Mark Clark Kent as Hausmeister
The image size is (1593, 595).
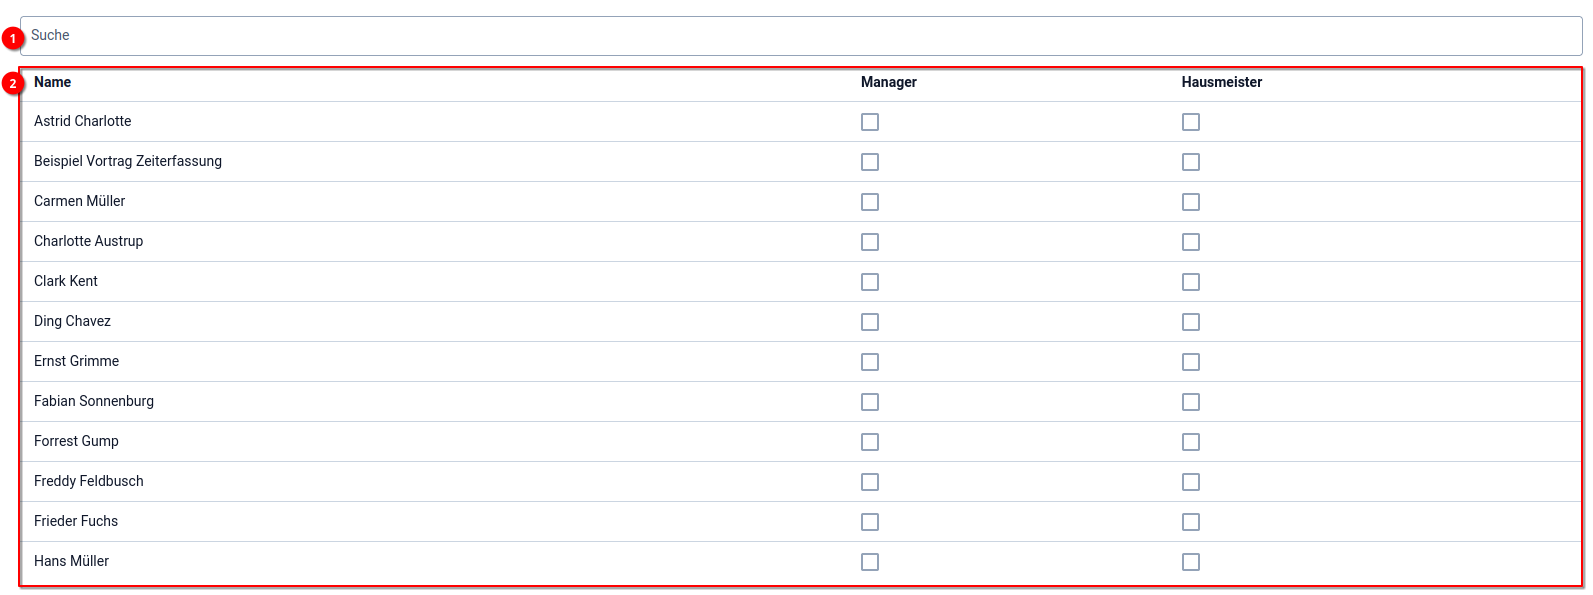(1191, 282)
